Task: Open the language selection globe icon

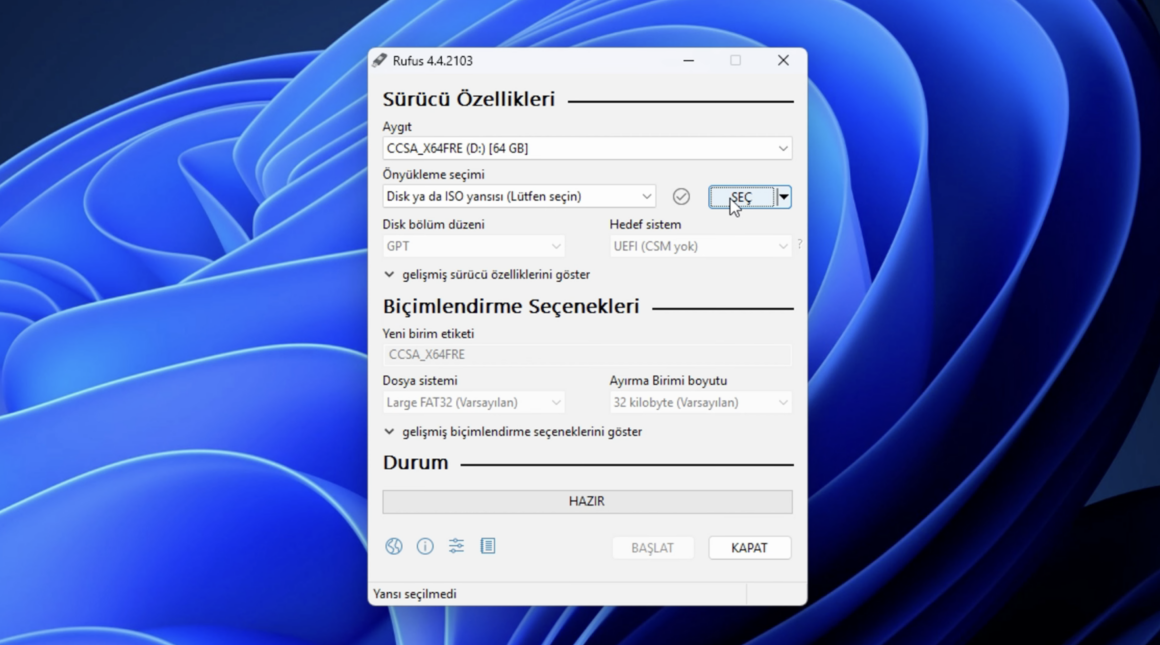Action: tap(394, 547)
